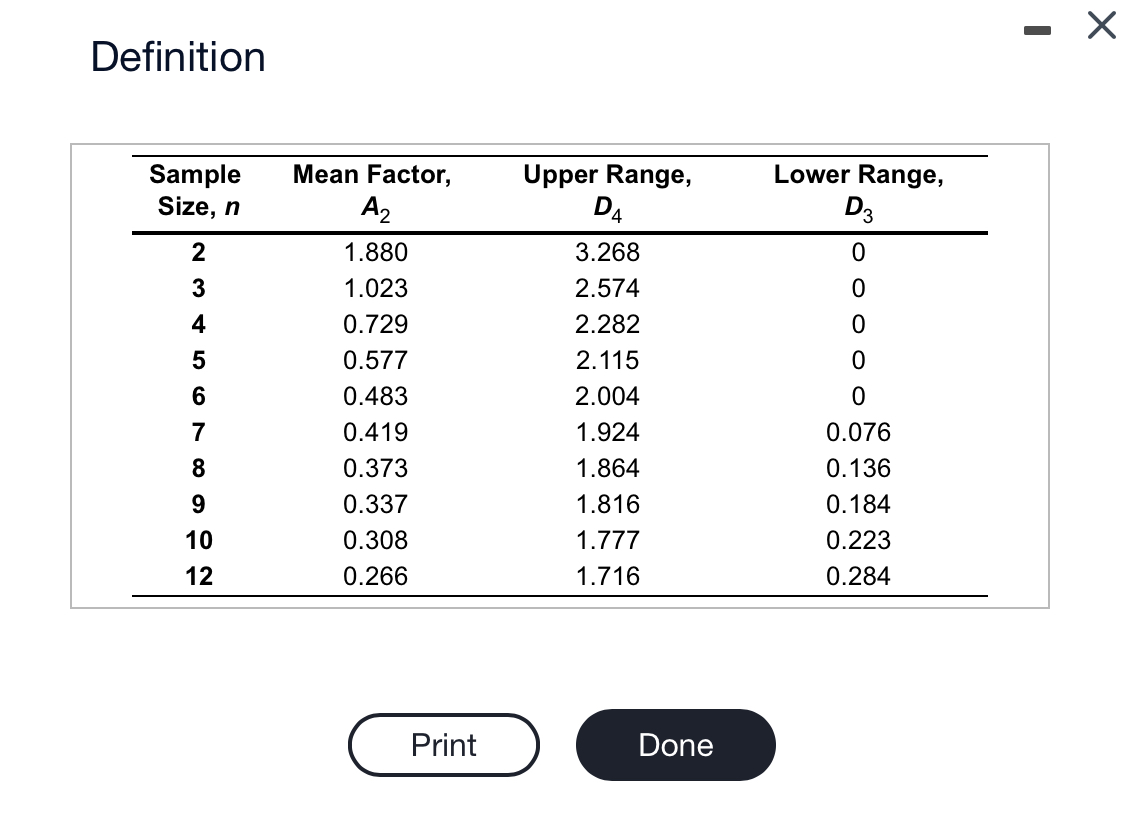The height and width of the screenshot is (832, 1131).
Task: Close the Definition dialog with the X
Action: tap(1101, 26)
